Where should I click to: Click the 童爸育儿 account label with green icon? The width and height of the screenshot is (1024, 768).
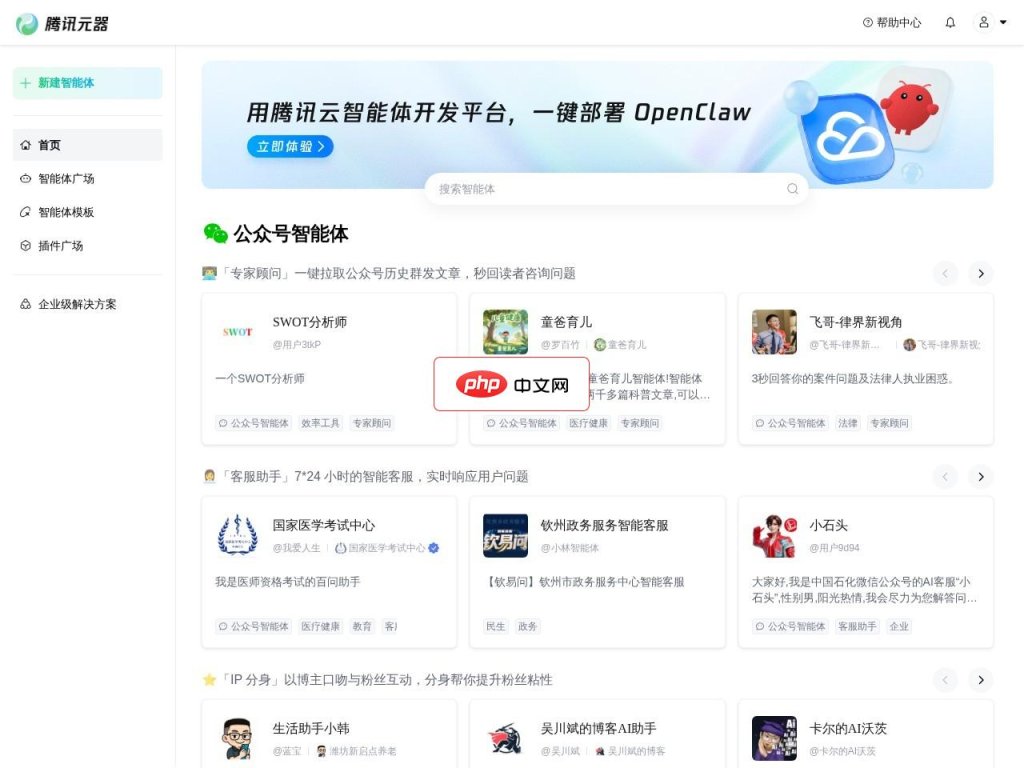620,344
